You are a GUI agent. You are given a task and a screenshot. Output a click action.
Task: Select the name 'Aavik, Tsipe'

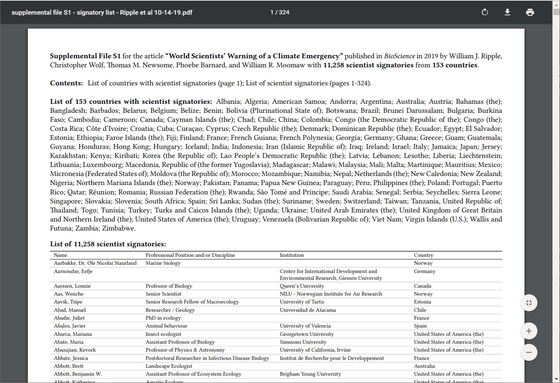[68, 302]
